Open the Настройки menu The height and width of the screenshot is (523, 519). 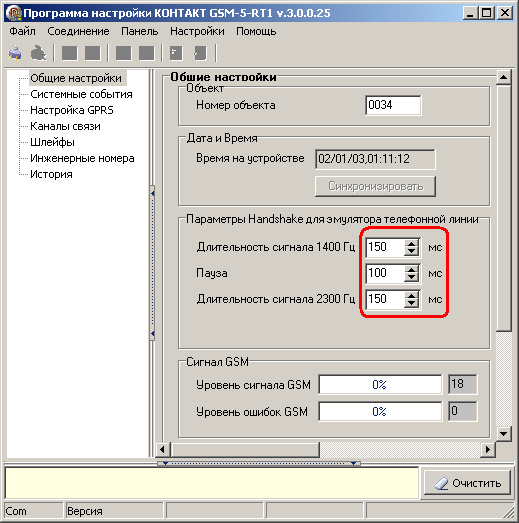197,31
